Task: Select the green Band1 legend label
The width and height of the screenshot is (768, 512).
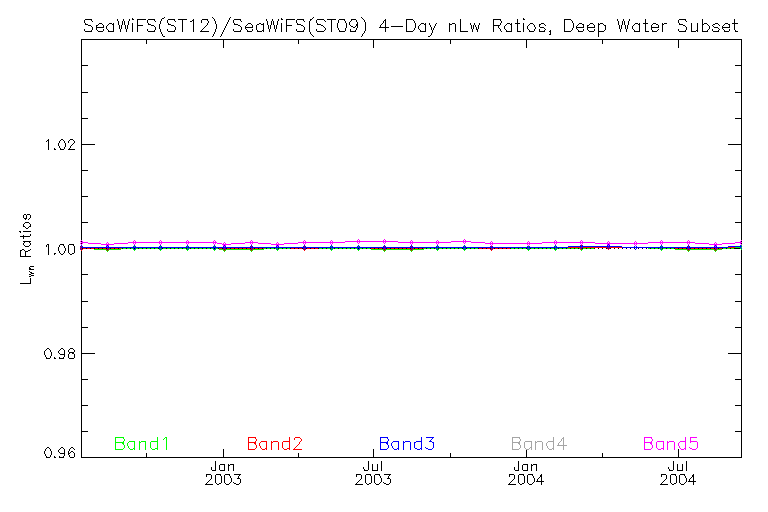Action: pyautogui.click(x=142, y=444)
